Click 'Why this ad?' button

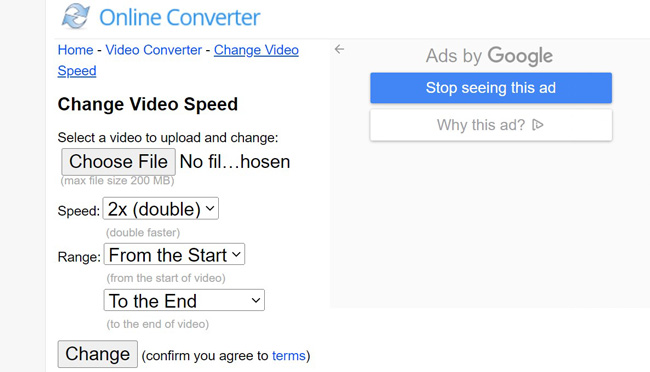(x=491, y=125)
